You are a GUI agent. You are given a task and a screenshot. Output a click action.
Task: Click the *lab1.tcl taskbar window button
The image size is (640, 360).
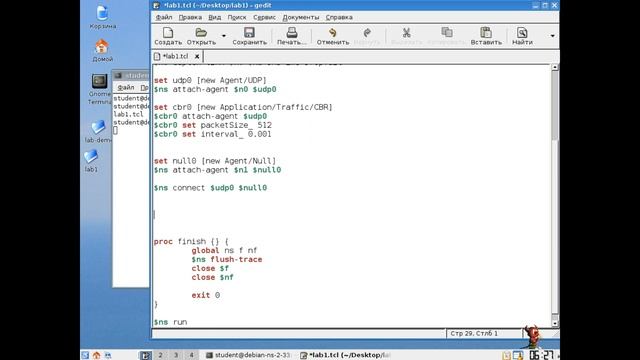345,355
